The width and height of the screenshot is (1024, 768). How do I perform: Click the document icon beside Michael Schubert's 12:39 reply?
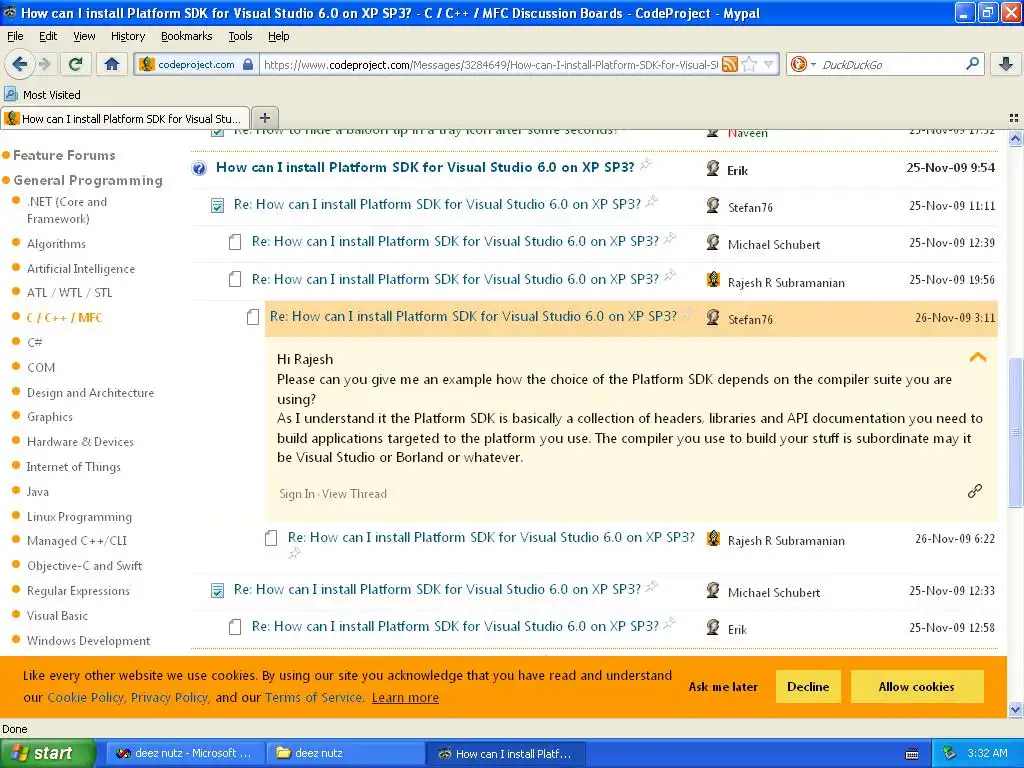tap(235, 243)
